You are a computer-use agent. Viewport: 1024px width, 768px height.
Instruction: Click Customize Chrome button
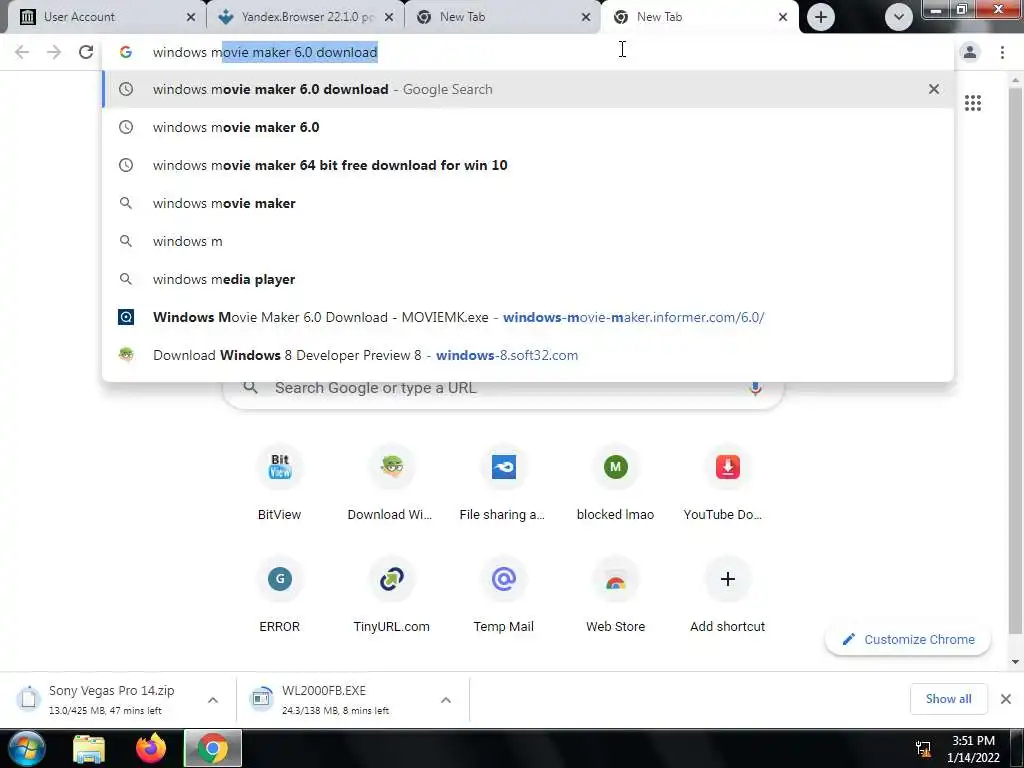click(x=908, y=639)
